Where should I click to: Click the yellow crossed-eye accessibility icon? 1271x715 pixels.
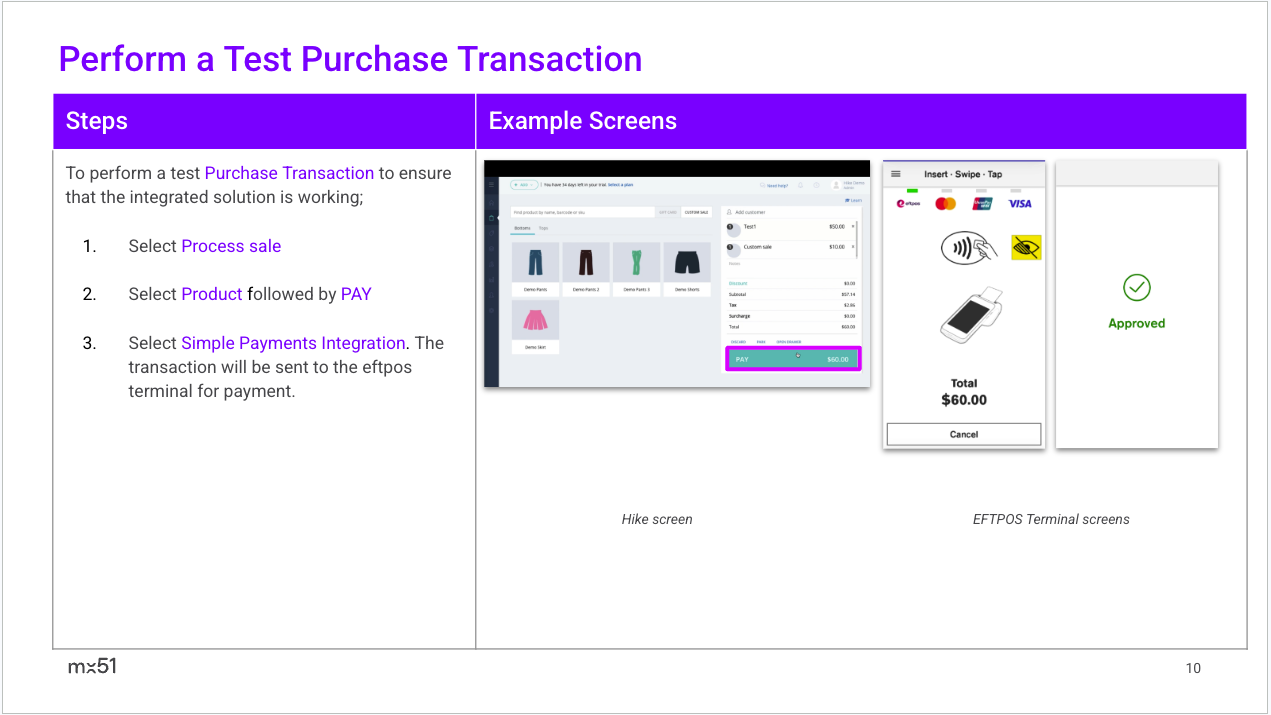tap(1025, 247)
